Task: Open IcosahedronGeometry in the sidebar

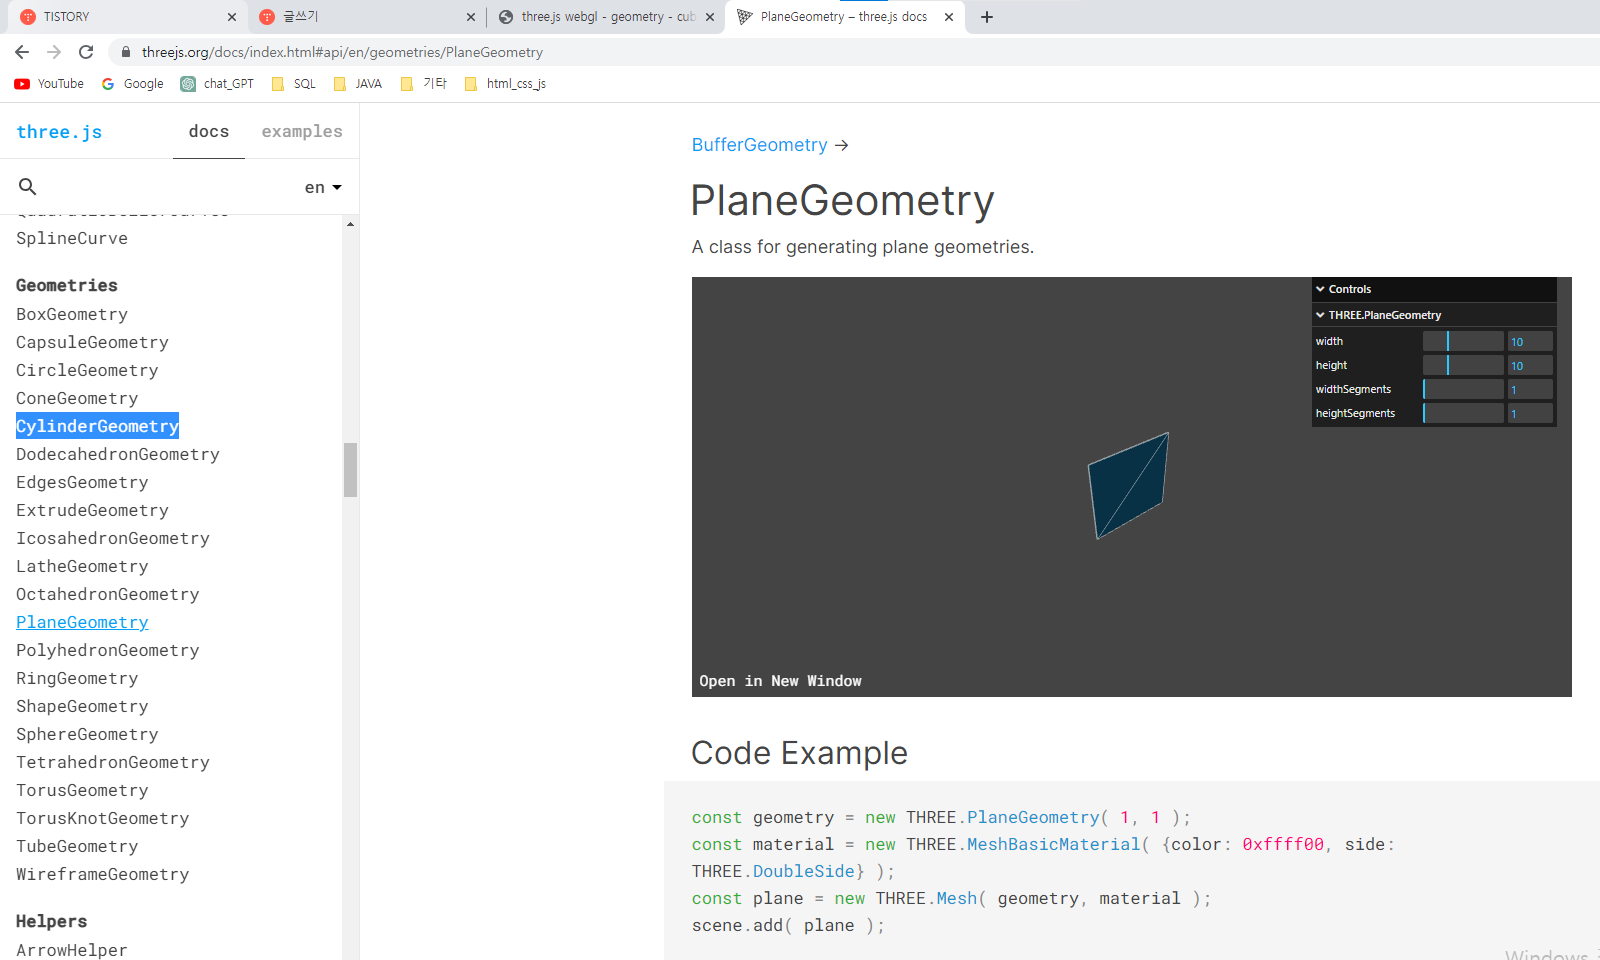Action: click(113, 538)
